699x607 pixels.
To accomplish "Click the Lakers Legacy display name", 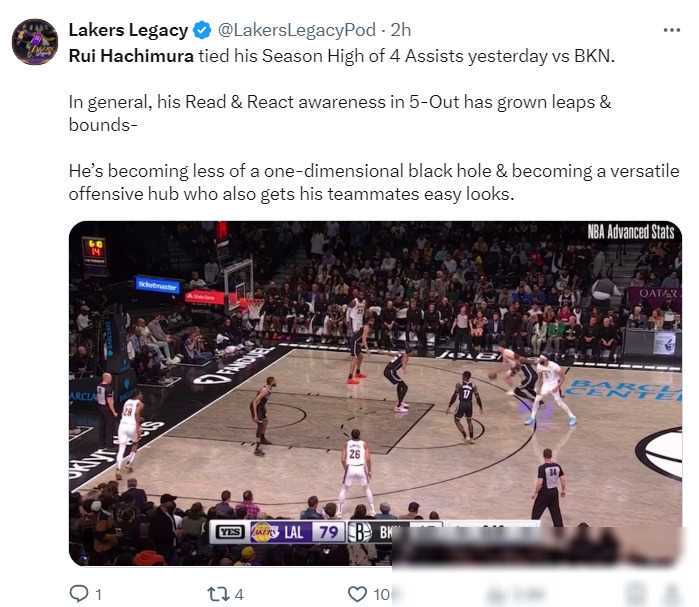I will tap(128, 30).
